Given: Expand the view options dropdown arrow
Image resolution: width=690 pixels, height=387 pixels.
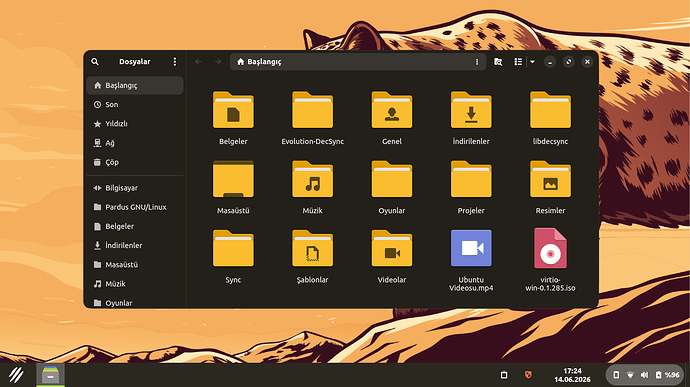Looking at the screenshot, I should [x=532, y=62].
